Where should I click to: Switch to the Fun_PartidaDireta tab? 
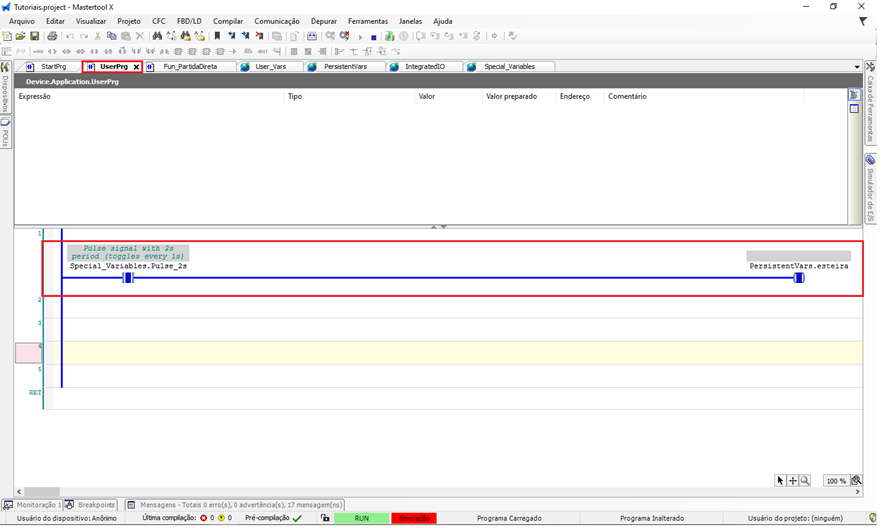[190, 67]
